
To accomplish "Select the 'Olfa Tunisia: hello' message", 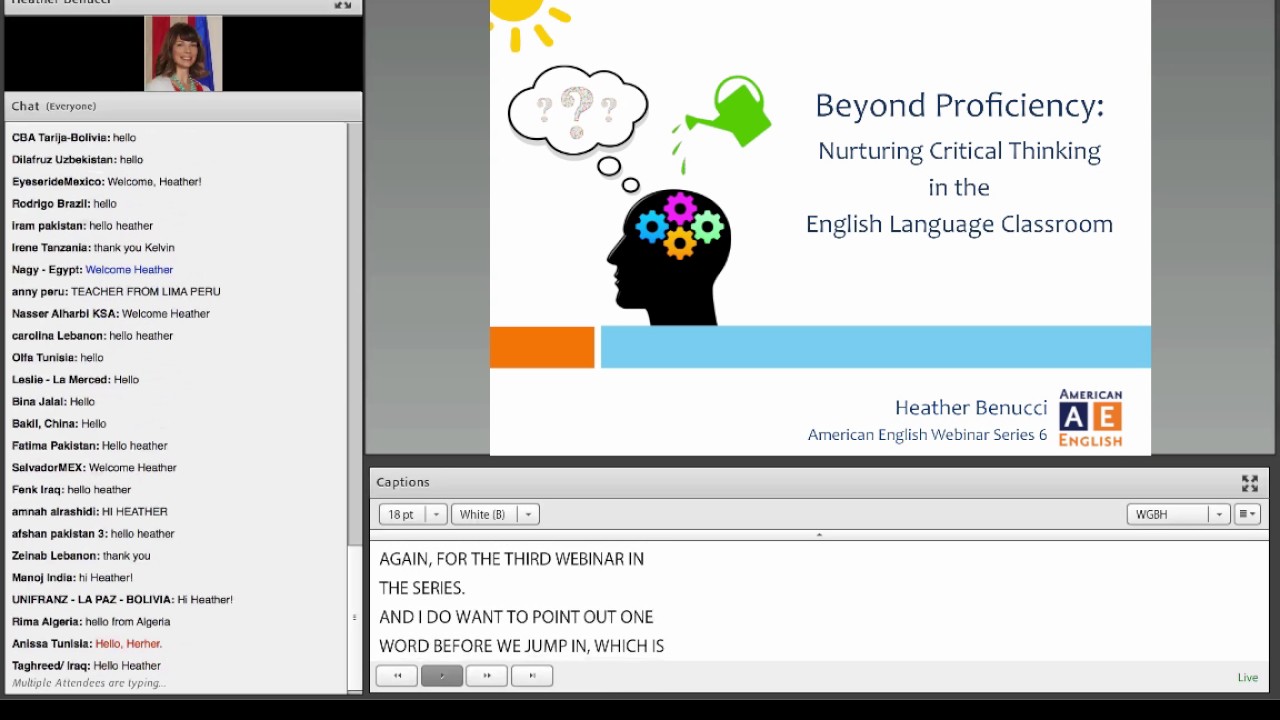I will pos(58,358).
